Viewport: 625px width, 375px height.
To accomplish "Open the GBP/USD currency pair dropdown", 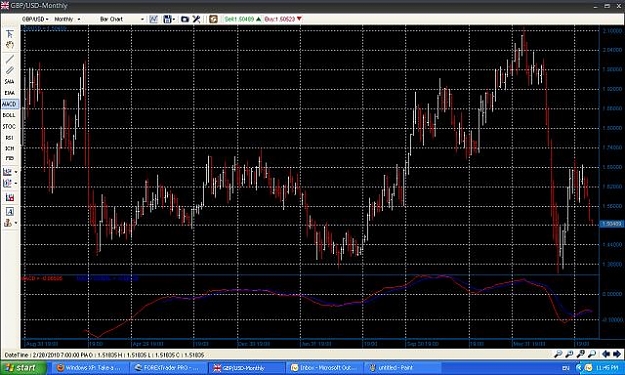I will coord(35,19).
